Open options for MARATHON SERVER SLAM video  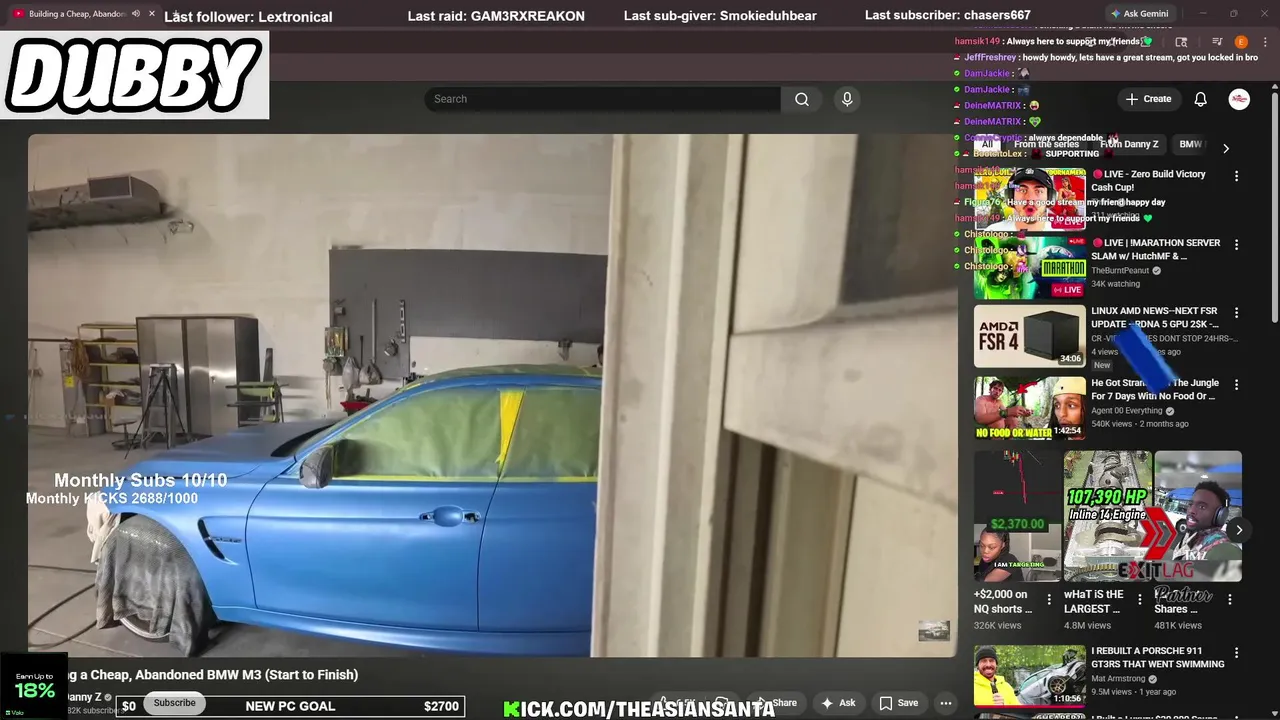tap(1236, 244)
